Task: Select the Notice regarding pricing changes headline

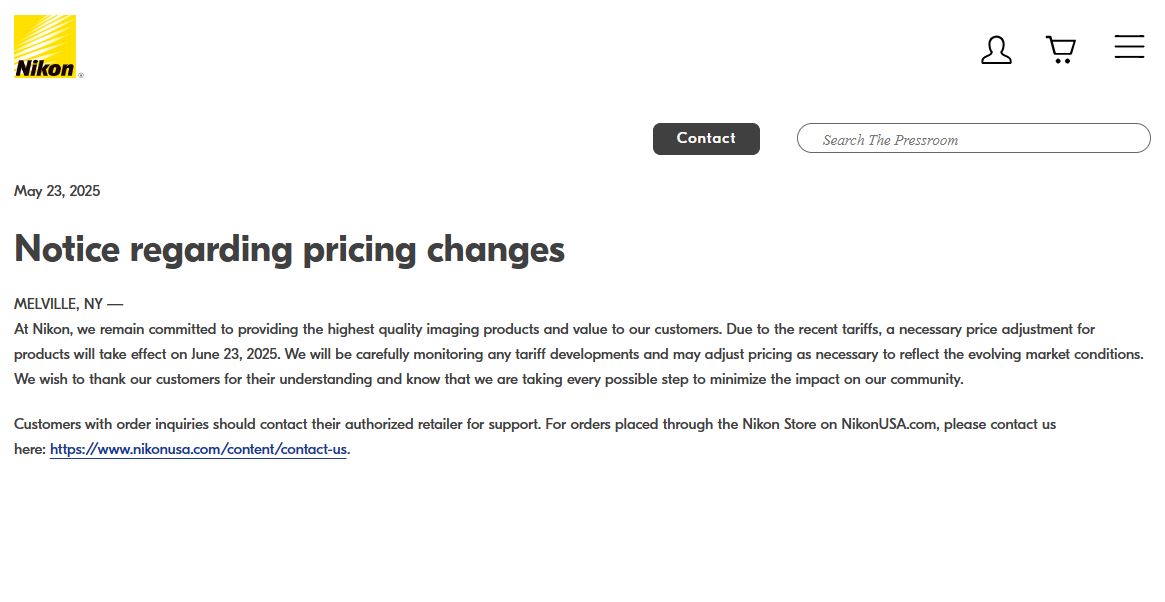Action: tap(289, 249)
